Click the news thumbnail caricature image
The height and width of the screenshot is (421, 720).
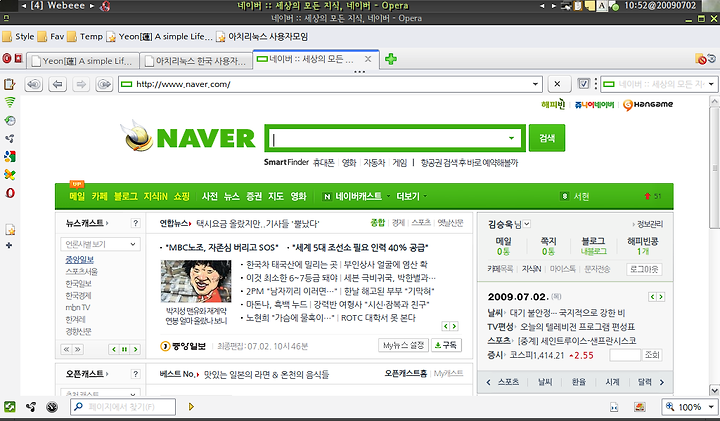pos(196,281)
